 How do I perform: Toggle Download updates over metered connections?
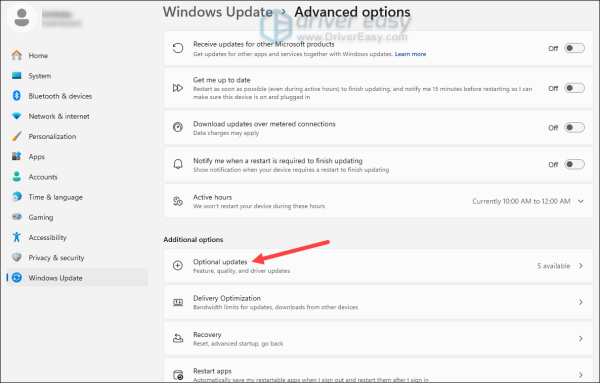pyautogui.click(x=574, y=127)
